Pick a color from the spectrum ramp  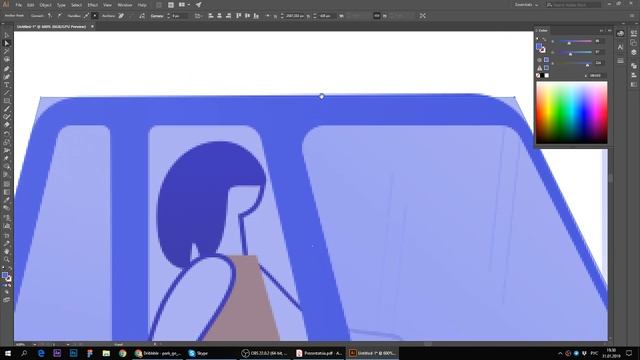click(x=571, y=113)
